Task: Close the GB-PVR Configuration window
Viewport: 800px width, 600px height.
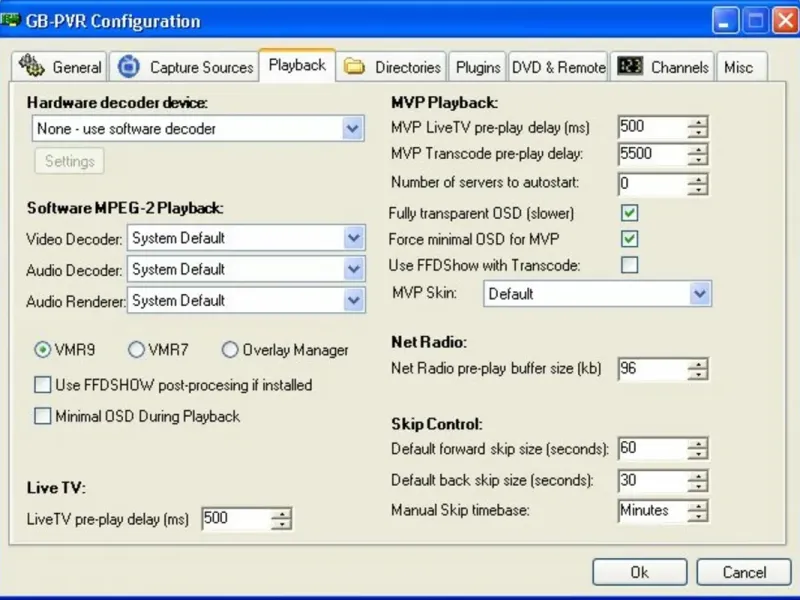Action: pyautogui.click(x=785, y=21)
